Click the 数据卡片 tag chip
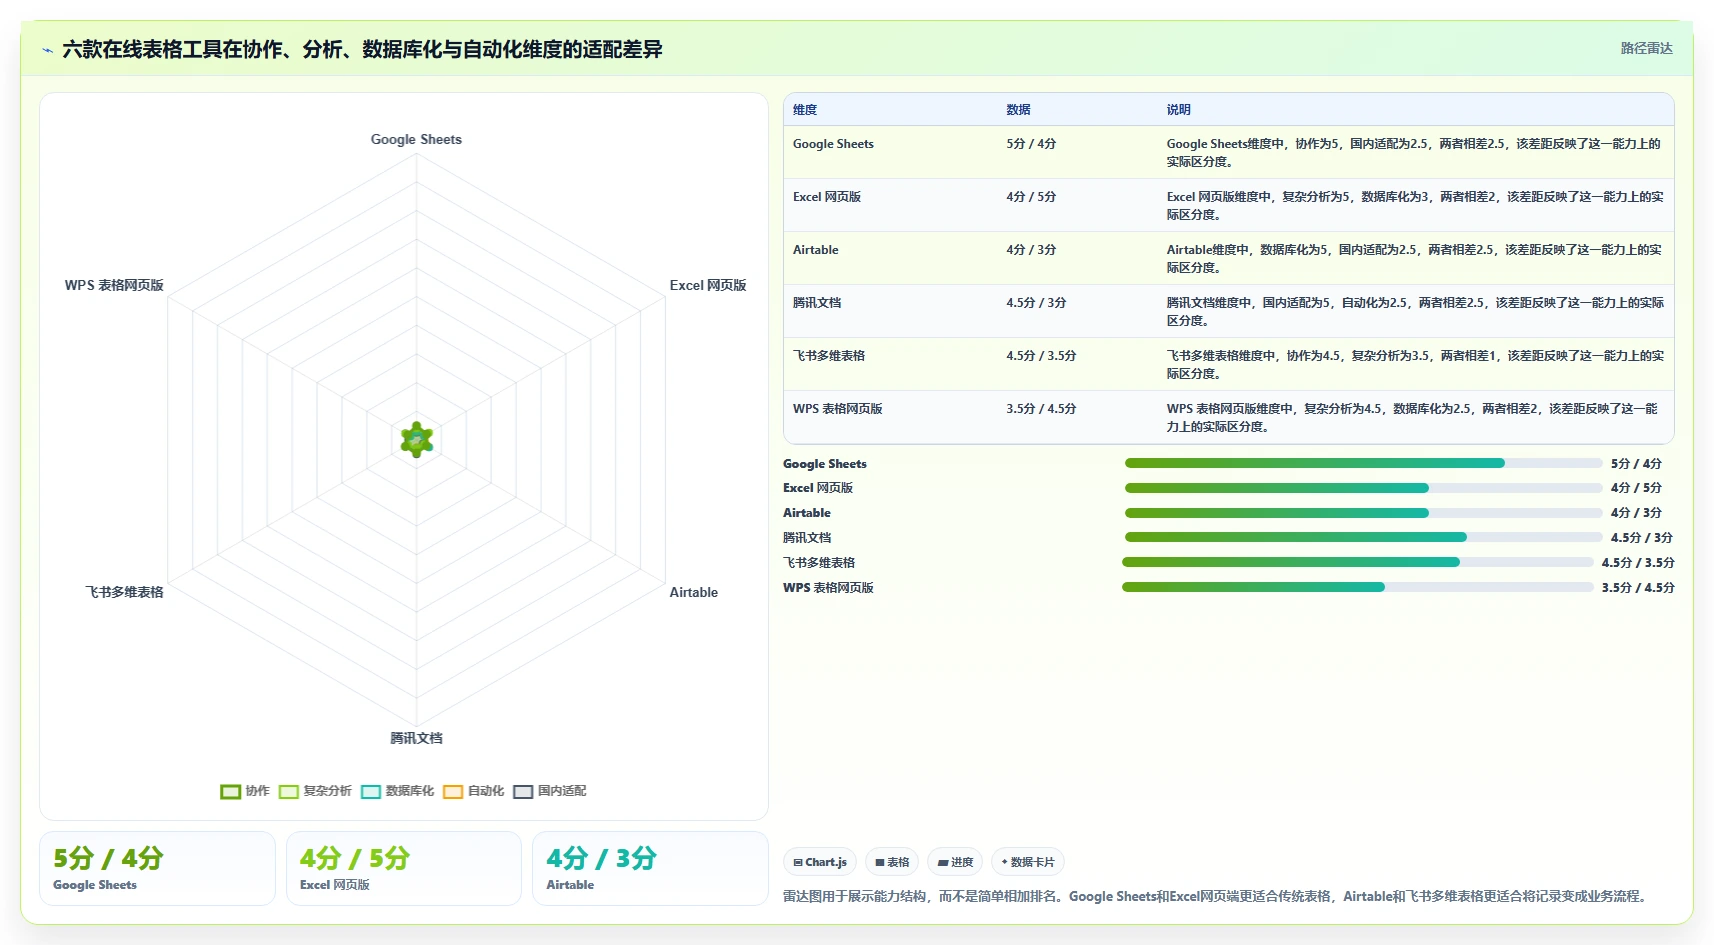 coord(1028,862)
